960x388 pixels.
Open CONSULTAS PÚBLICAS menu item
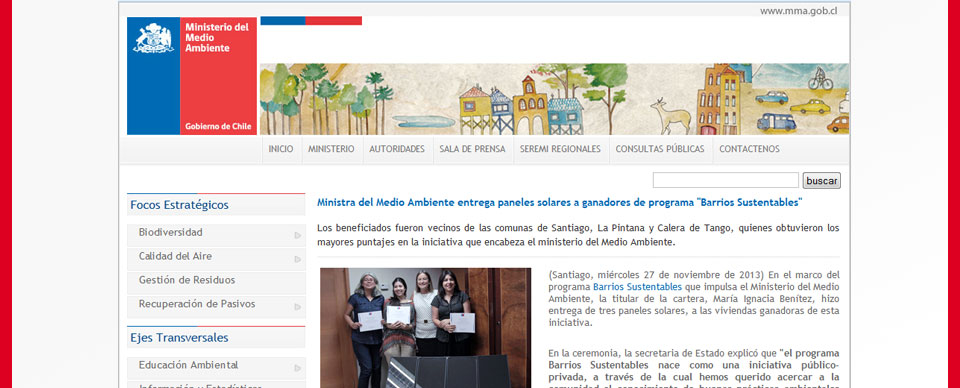[x=660, y=149]
